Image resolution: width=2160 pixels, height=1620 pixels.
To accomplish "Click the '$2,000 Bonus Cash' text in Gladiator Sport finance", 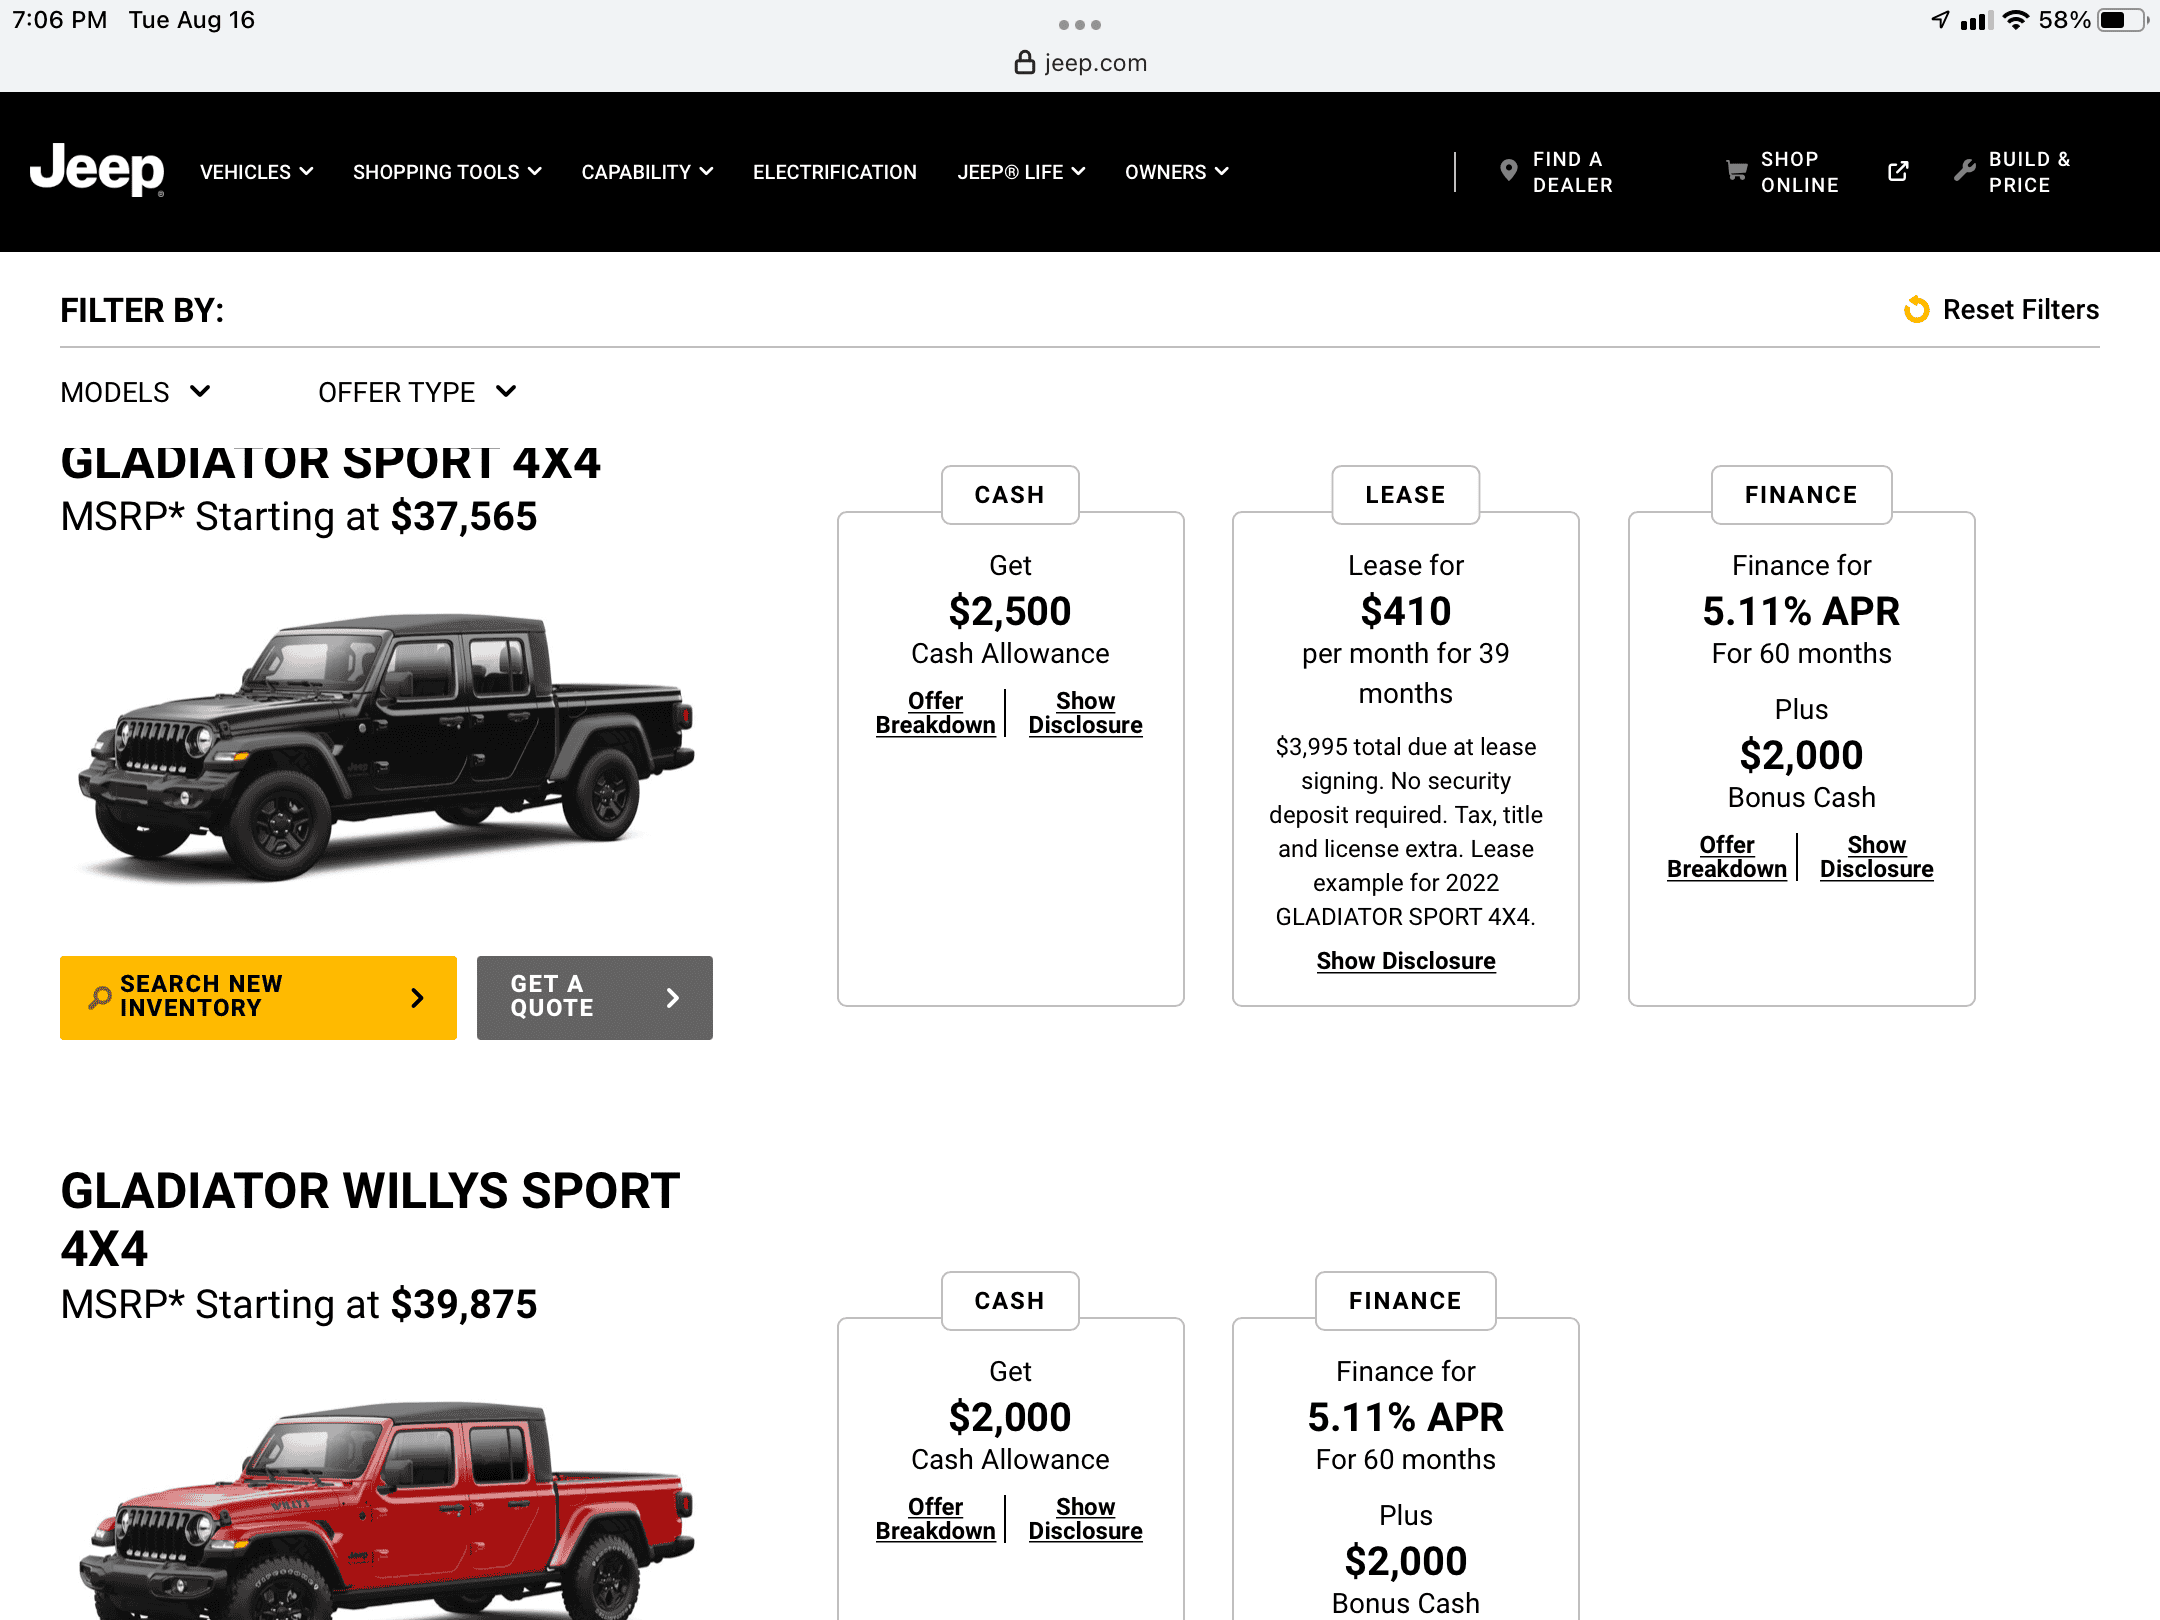I will click(1801, 775).
